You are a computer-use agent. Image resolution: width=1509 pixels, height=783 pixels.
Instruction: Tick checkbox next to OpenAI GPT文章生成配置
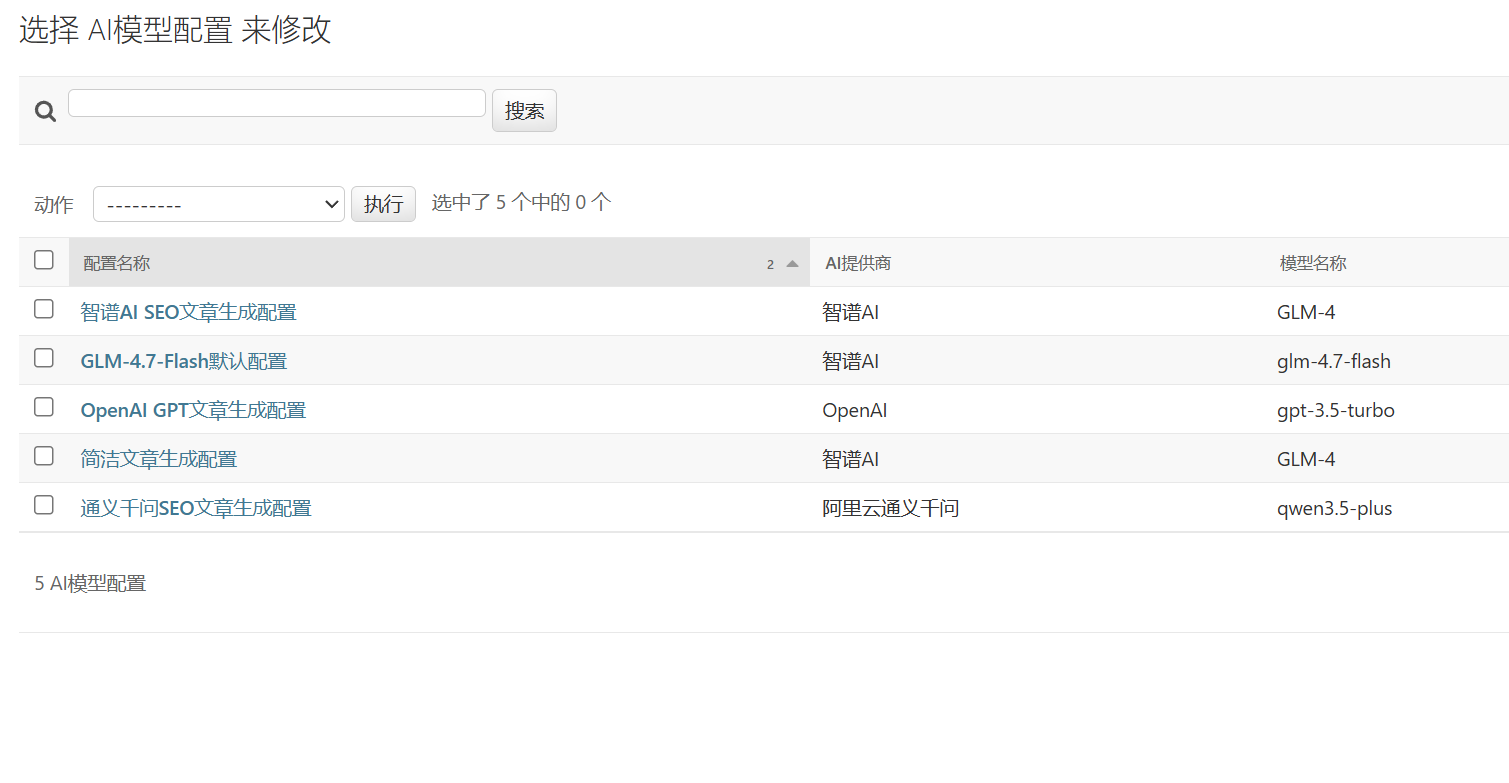pos(44,407)
